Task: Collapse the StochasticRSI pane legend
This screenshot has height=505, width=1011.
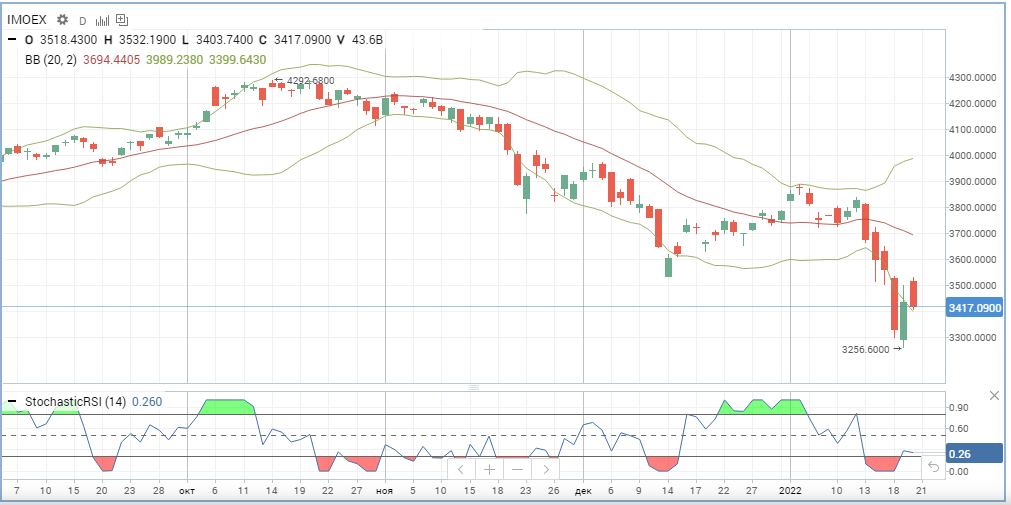Action: [12, 401]
